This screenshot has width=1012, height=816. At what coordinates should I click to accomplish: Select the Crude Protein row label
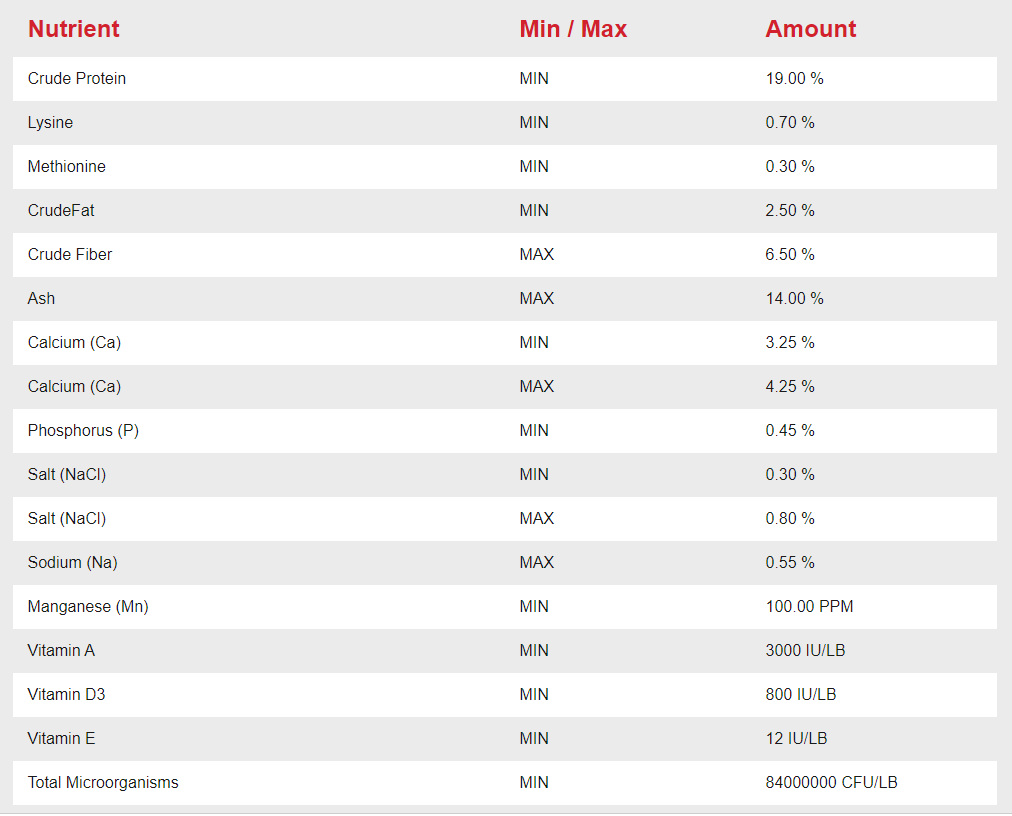pos(77,78)
